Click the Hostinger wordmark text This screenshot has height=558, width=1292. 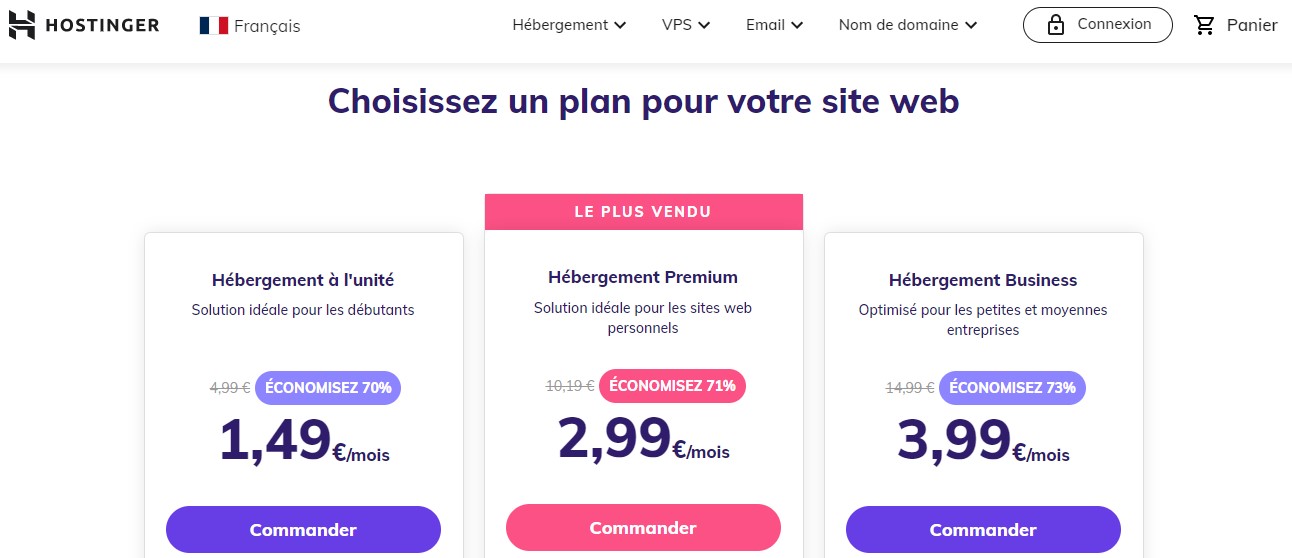pyautogui.click(x=102, y=25)
